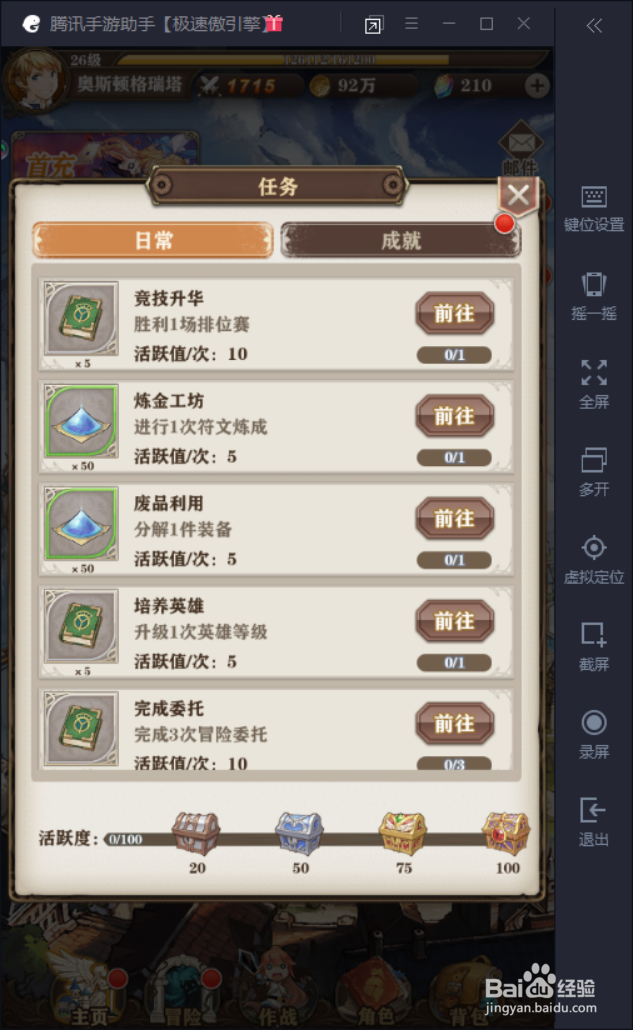Collapse sidebar with double chevron arrow
This screenshot has width=633, height=1030.
[594, 26]
